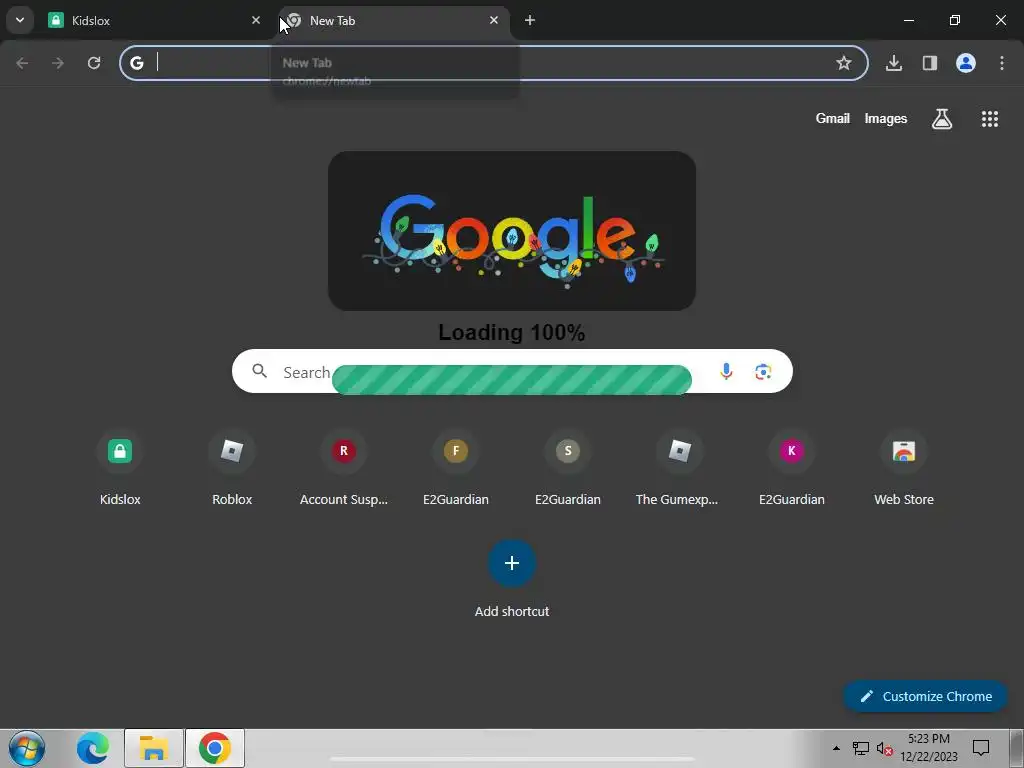Screen dimensions: 1024x768
Task: Close the Kidslox tab
Action: point(256,20)
